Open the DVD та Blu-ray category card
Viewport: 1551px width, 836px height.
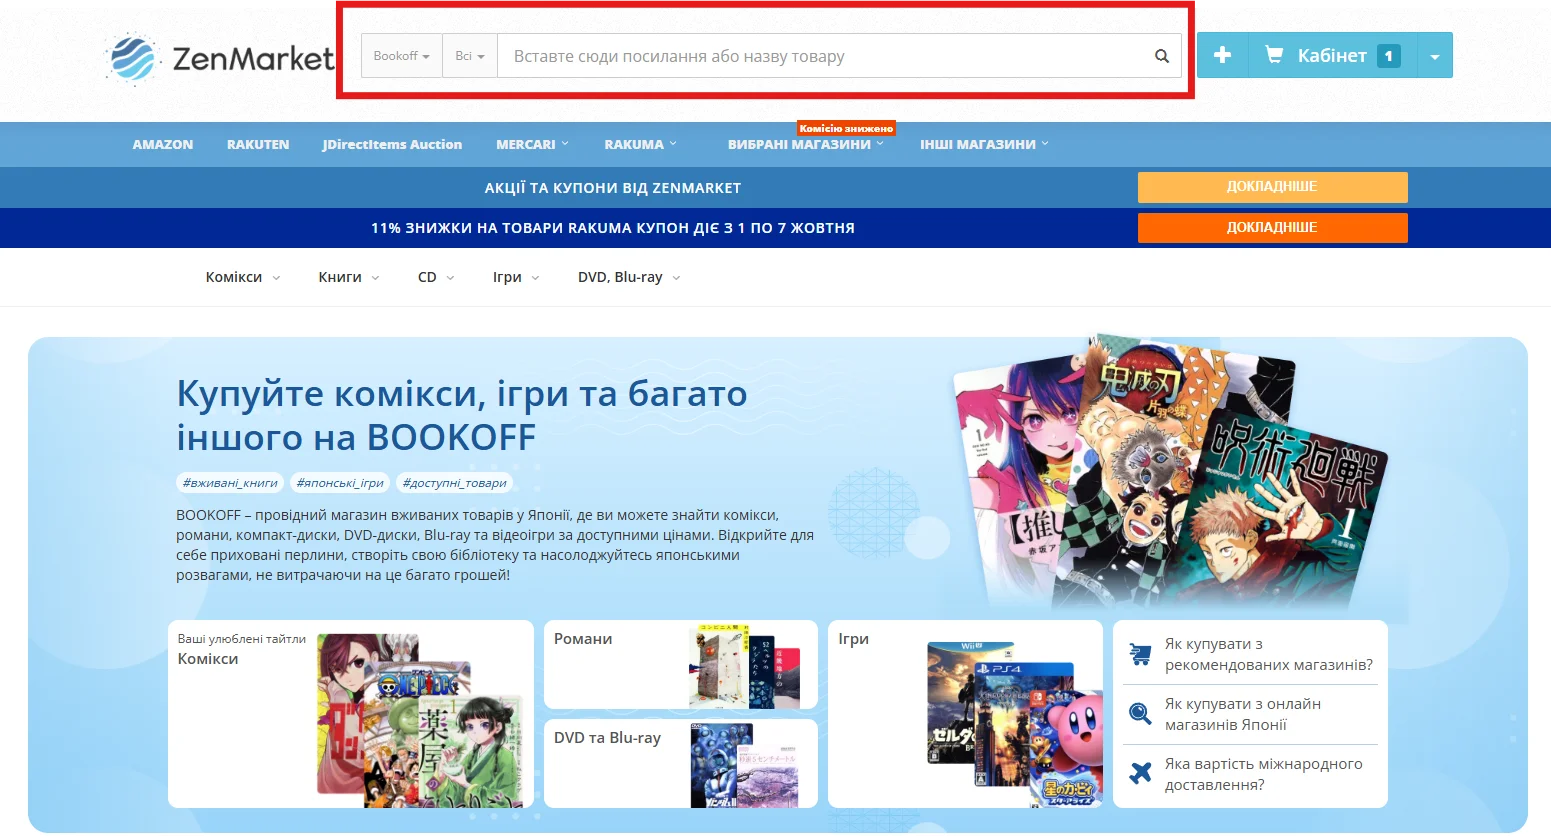[x=681, y=763]
